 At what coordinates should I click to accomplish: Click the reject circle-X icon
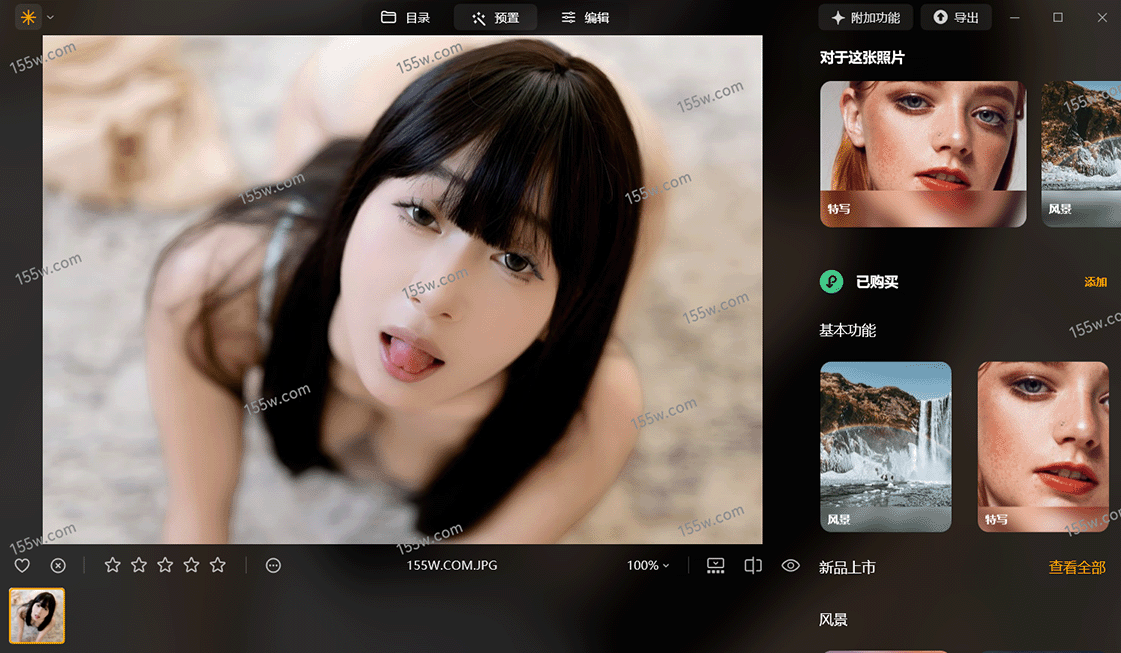58,565
